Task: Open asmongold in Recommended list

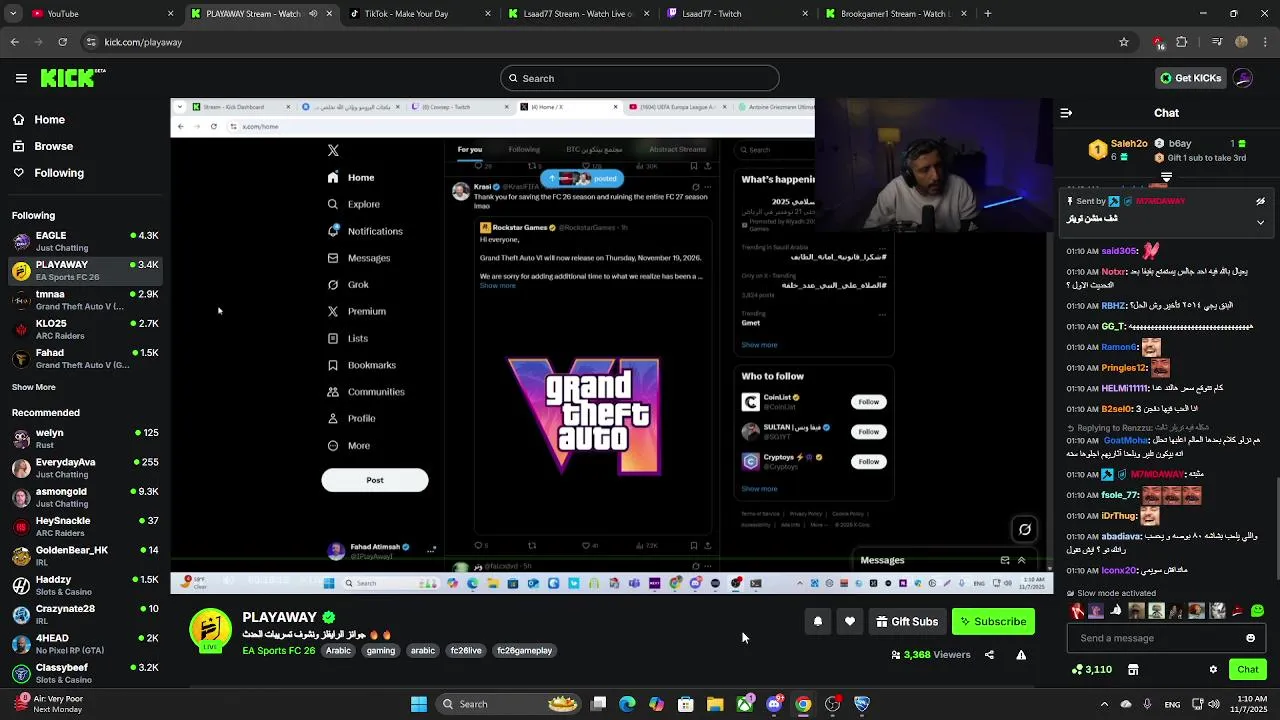Action: [x=85, y=498]
